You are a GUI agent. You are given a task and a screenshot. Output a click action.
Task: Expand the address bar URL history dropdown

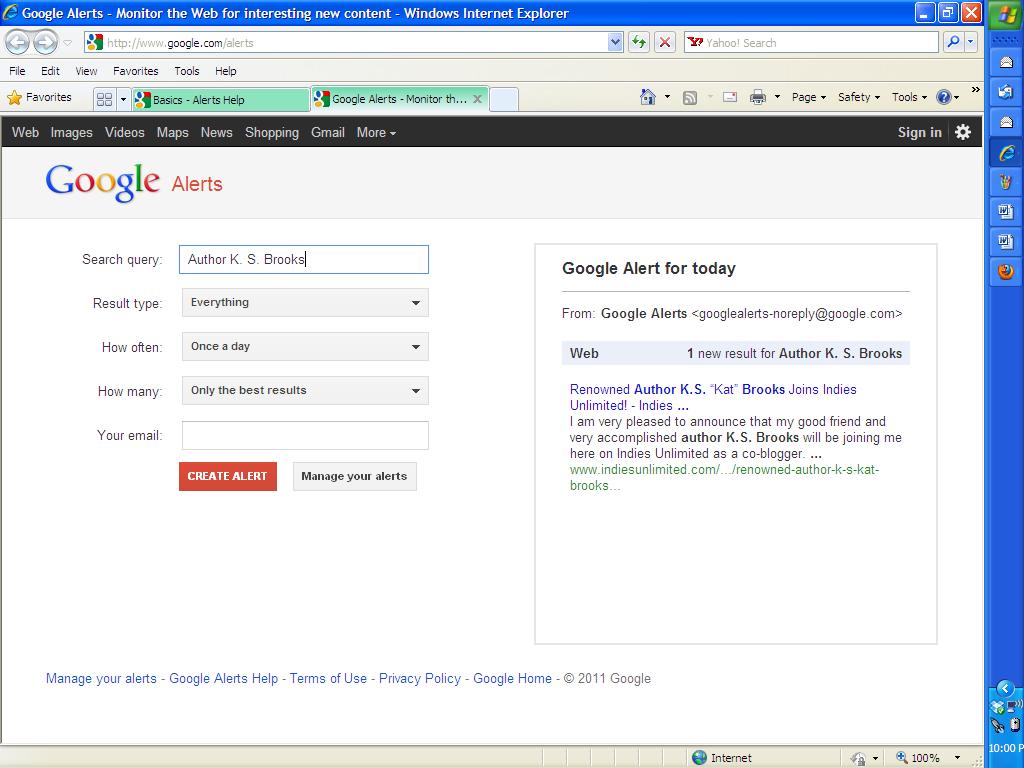coord(615,42)
